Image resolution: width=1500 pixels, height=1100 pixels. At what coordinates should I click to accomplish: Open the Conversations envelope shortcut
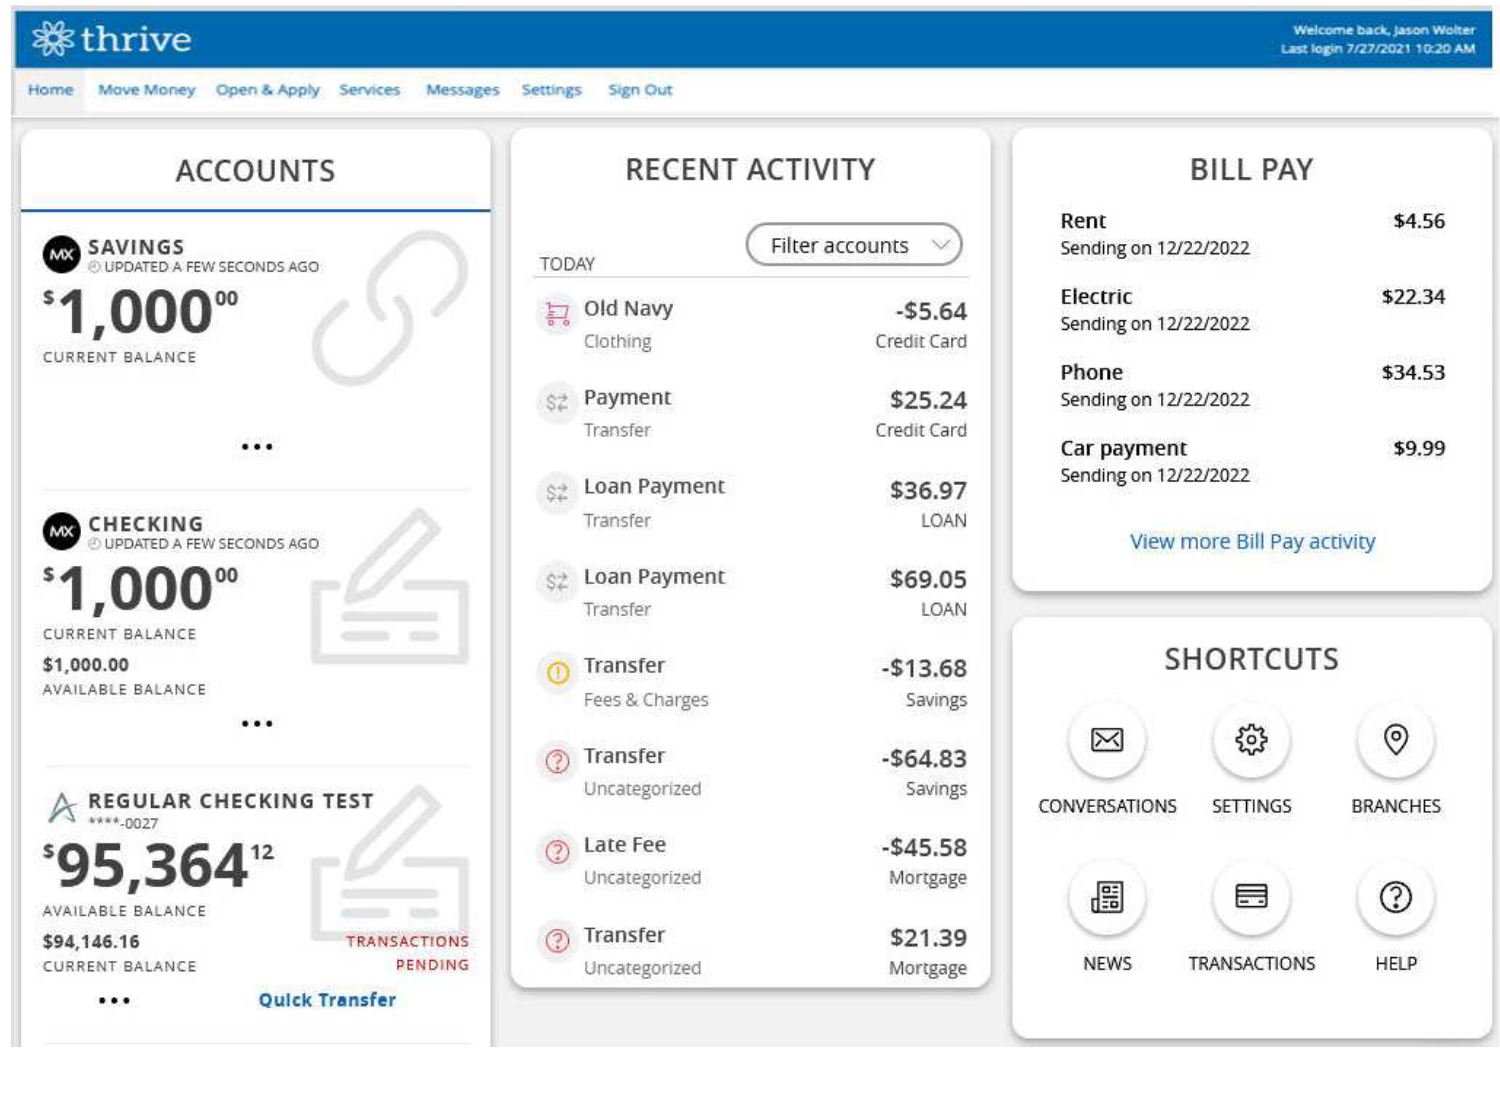[1106, 739]
